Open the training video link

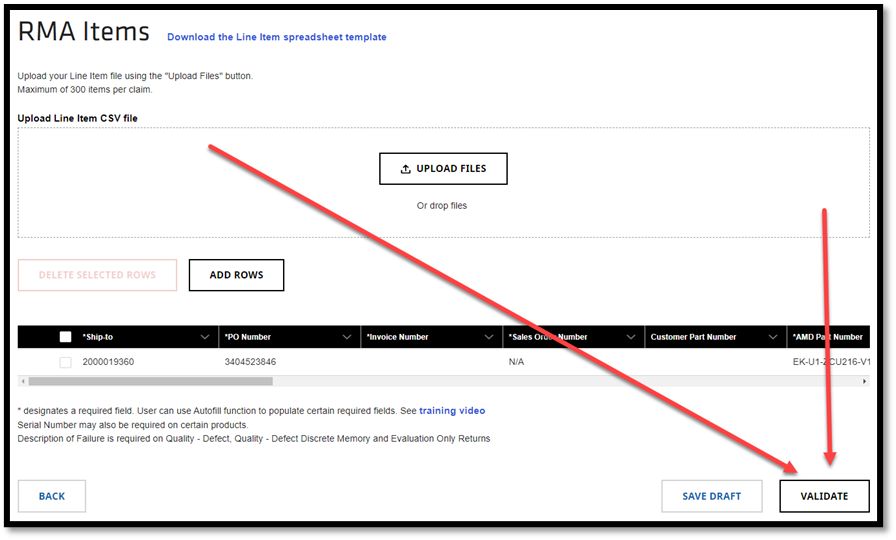(x=452, y=411)
